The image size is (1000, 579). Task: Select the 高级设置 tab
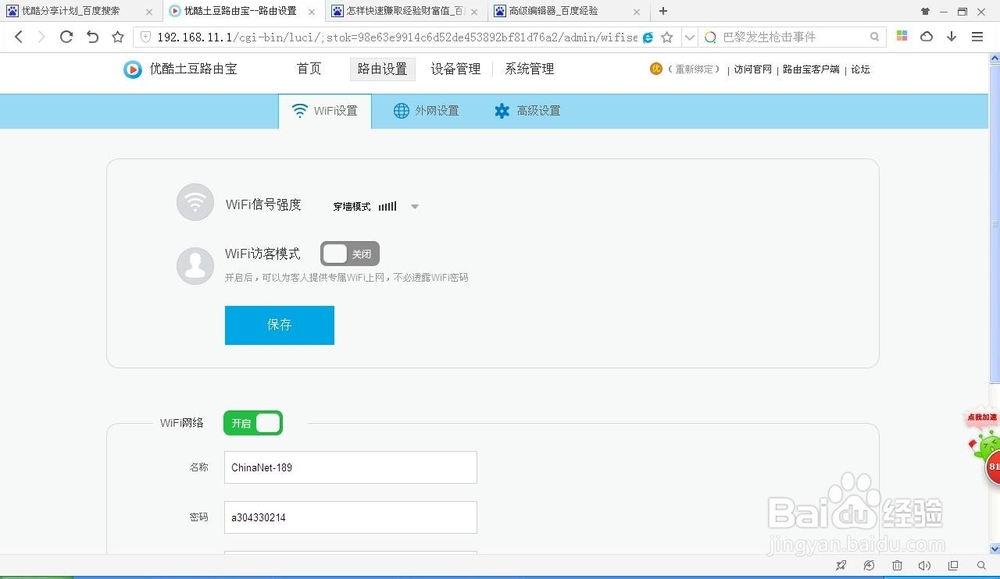[527, 111]
